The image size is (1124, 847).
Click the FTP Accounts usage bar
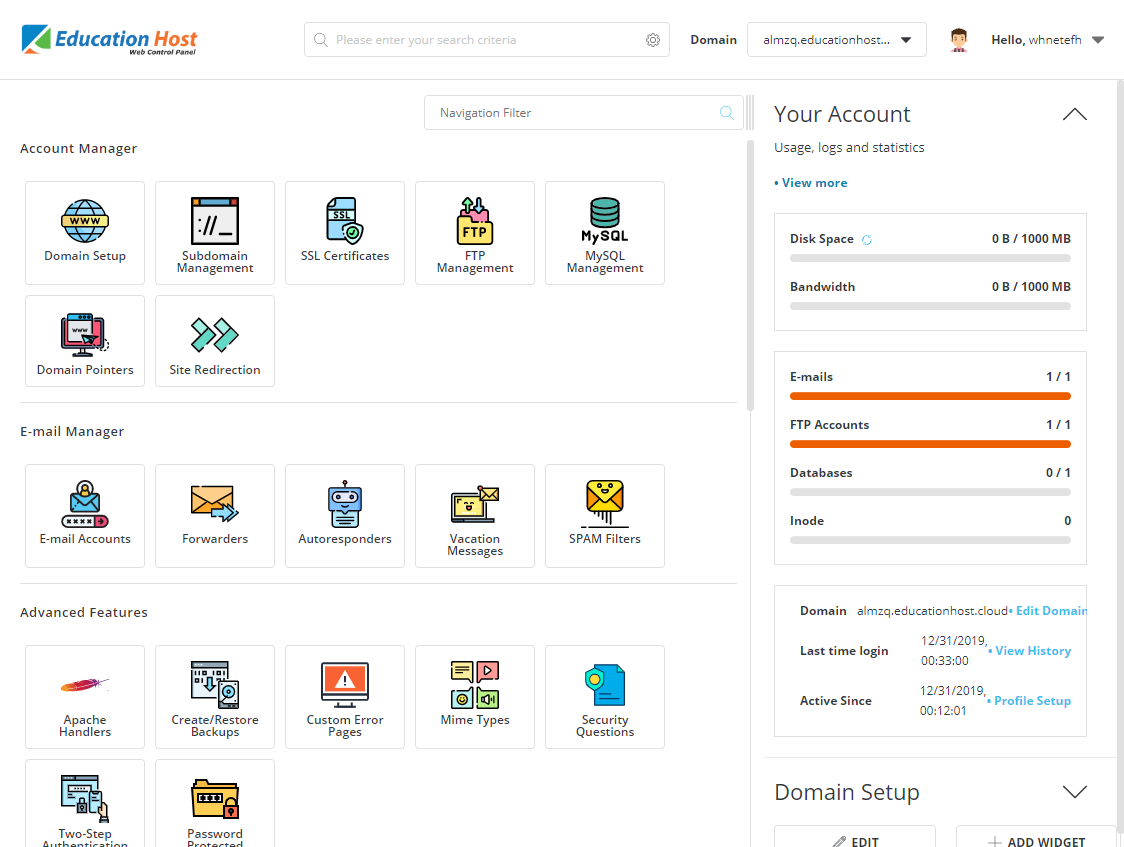click(930, 444)
